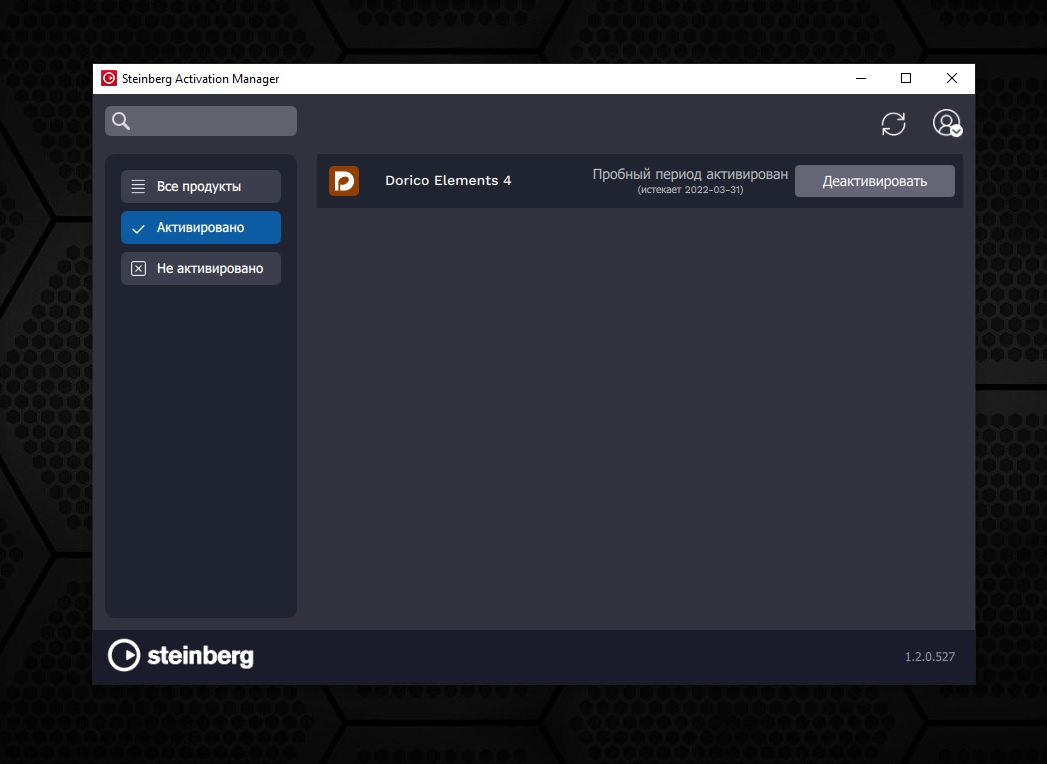
Task: Open the user account icon
Action: pos(947,123)
